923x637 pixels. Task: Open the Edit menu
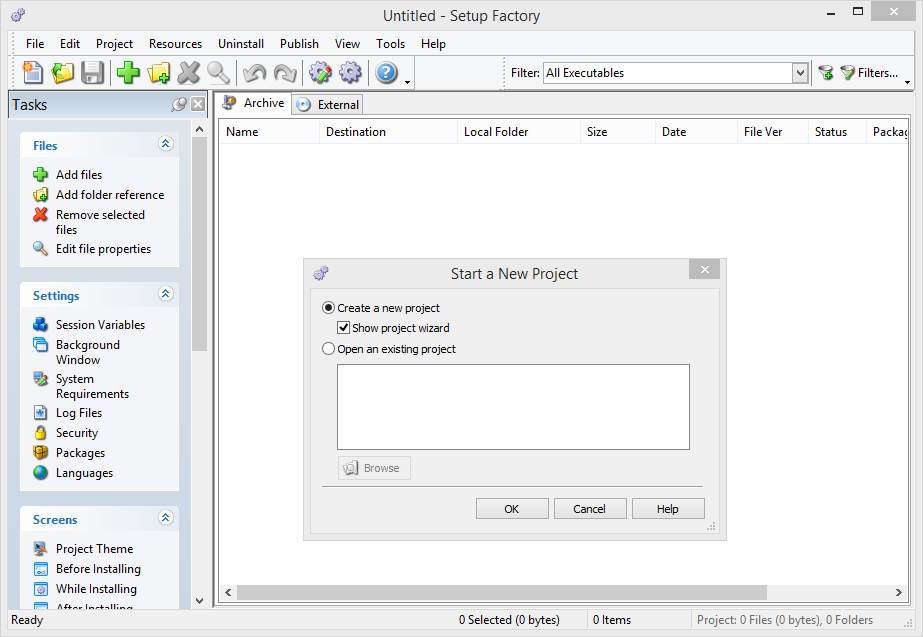[x=69, y=44]
